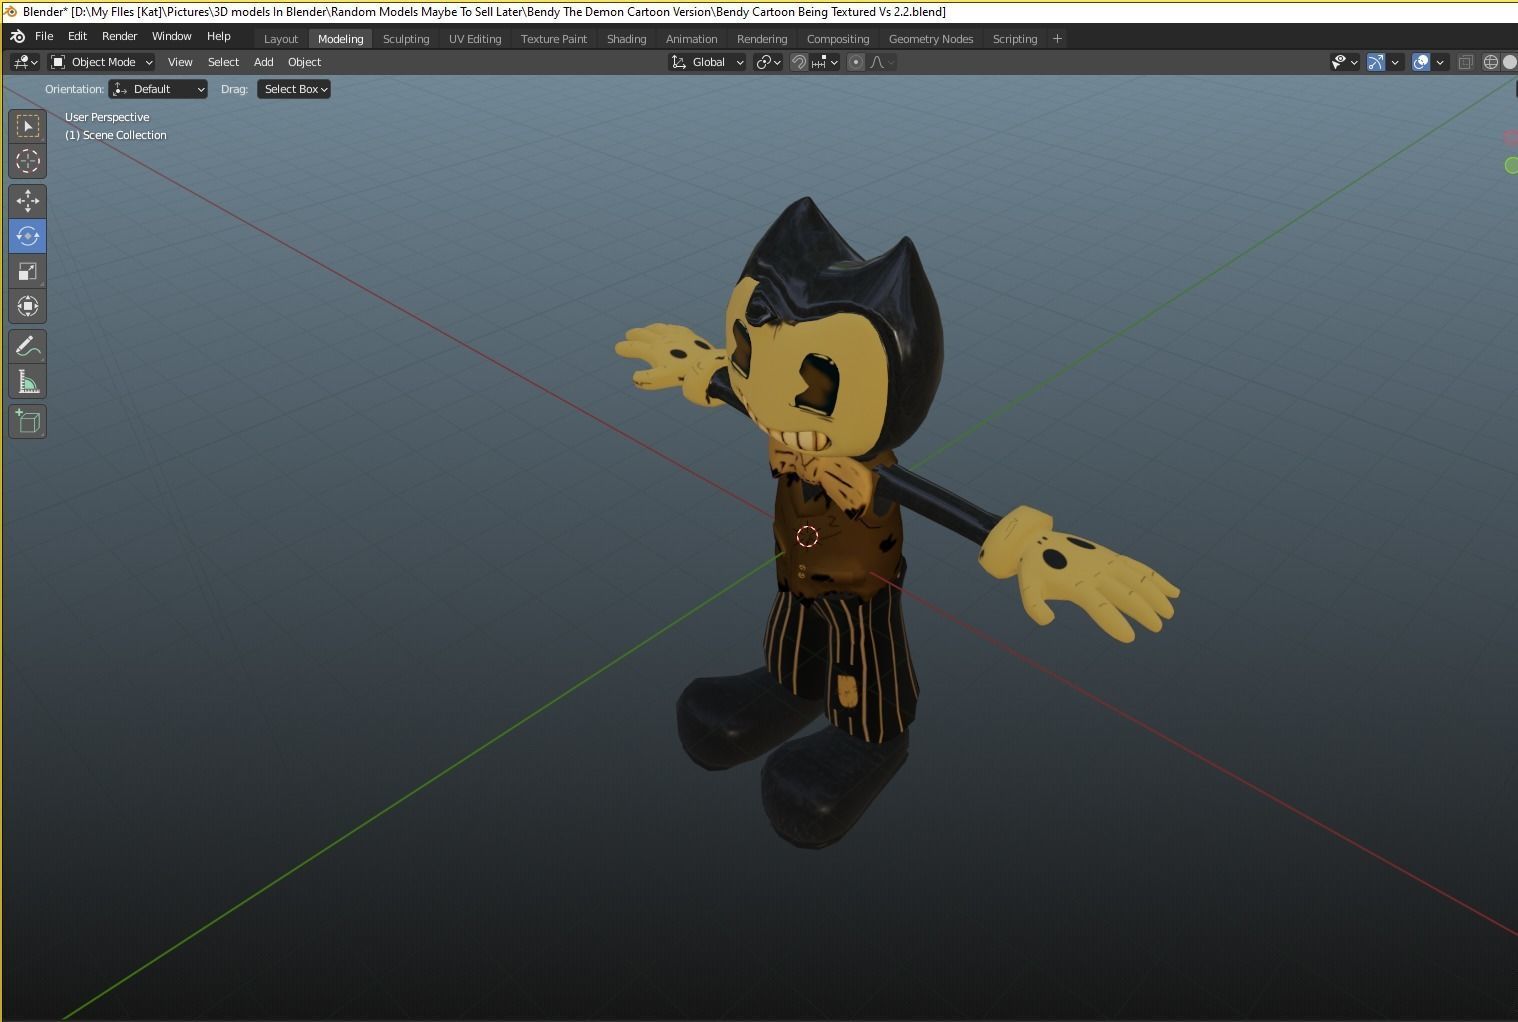Switch to the Scale tool
1518x1022 pixels.
click(x=28, y=271)
